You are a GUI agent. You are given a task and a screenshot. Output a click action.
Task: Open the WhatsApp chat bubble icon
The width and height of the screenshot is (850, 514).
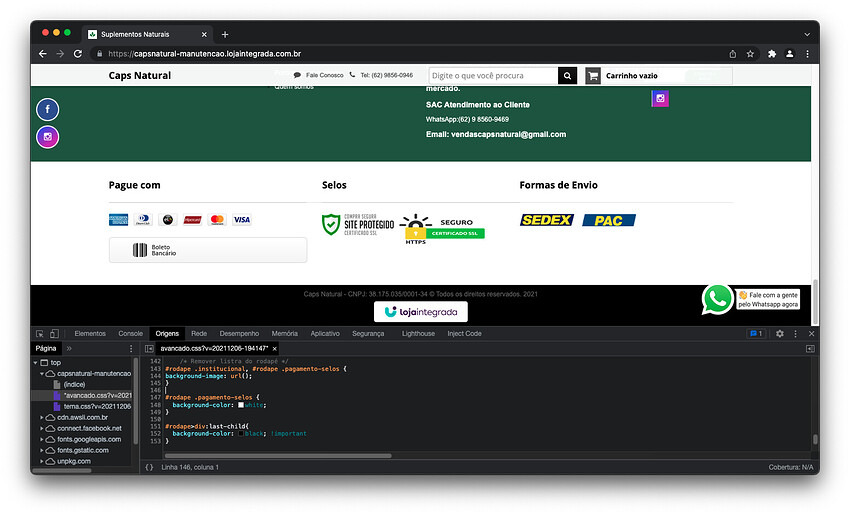pos(717,299)
